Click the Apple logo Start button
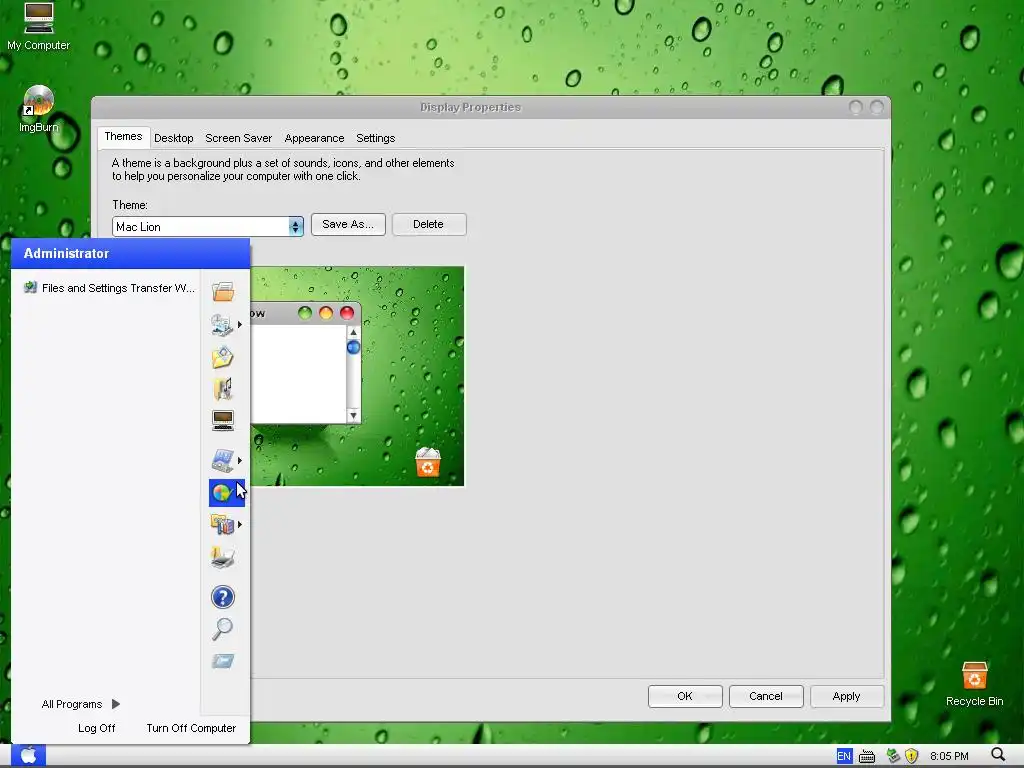This screenshot has height=768, width=1024. [28, 756]
